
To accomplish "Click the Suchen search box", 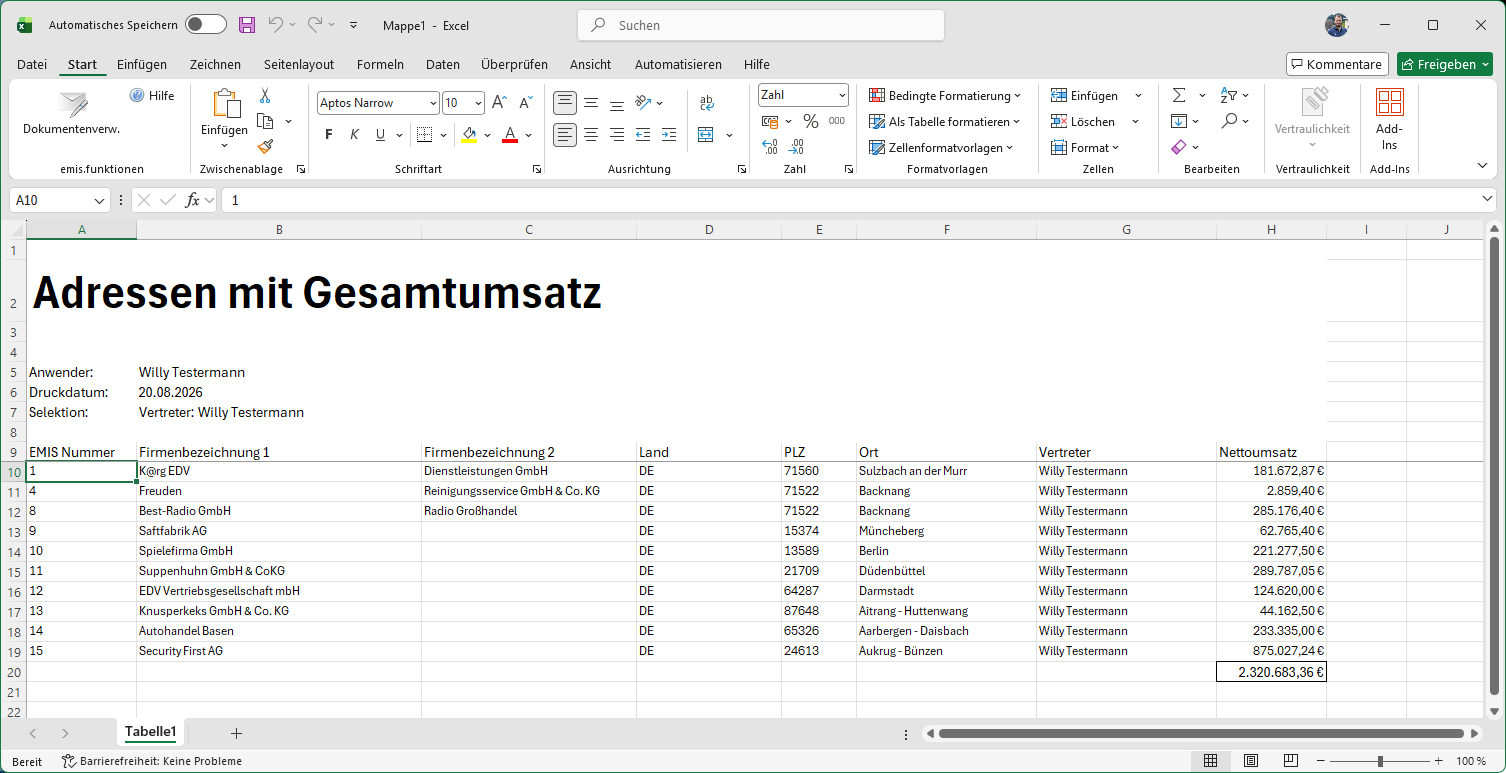I will coord(761,25).
